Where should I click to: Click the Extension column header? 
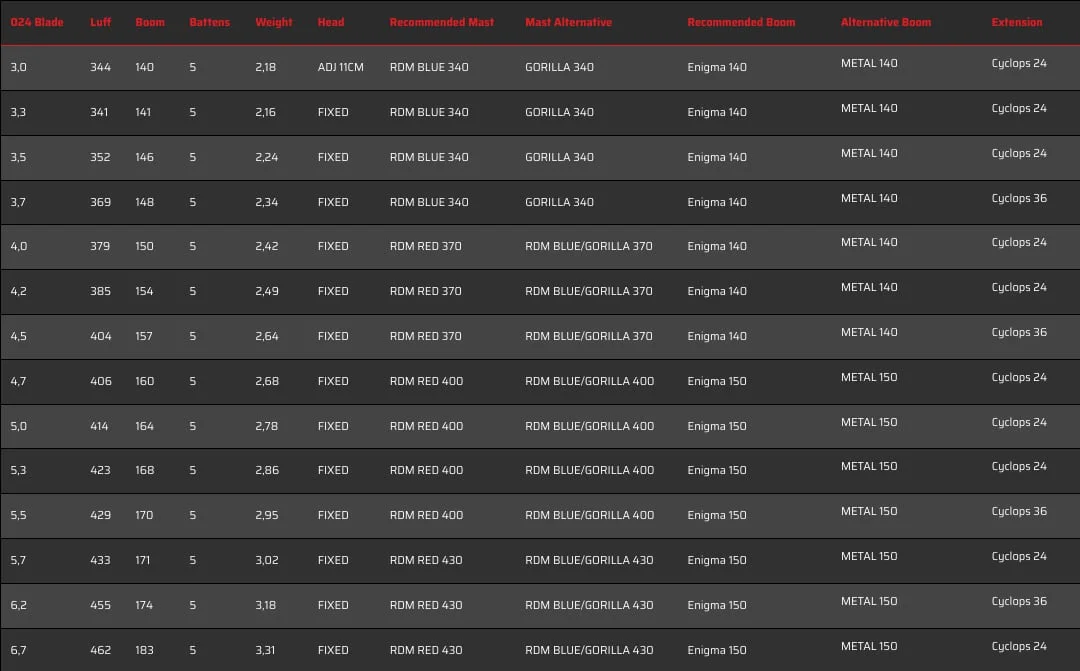[1017, 22]
